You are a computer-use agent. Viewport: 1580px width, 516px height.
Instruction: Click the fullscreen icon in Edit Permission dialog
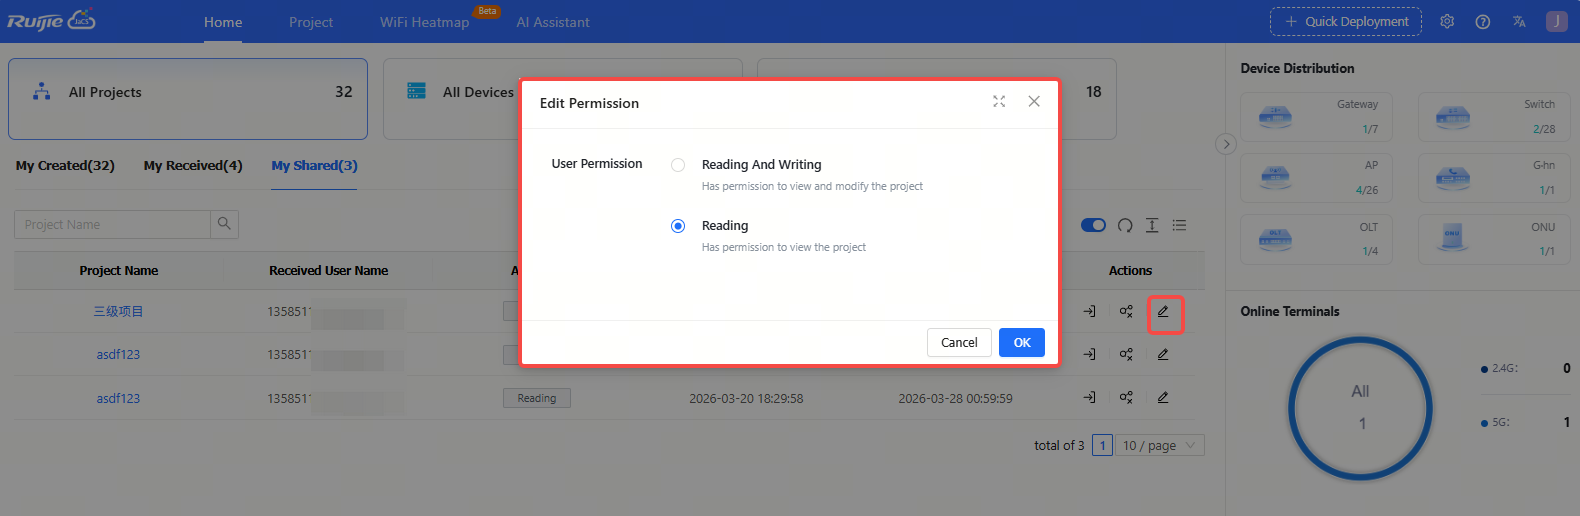click(x=999, y=102)
